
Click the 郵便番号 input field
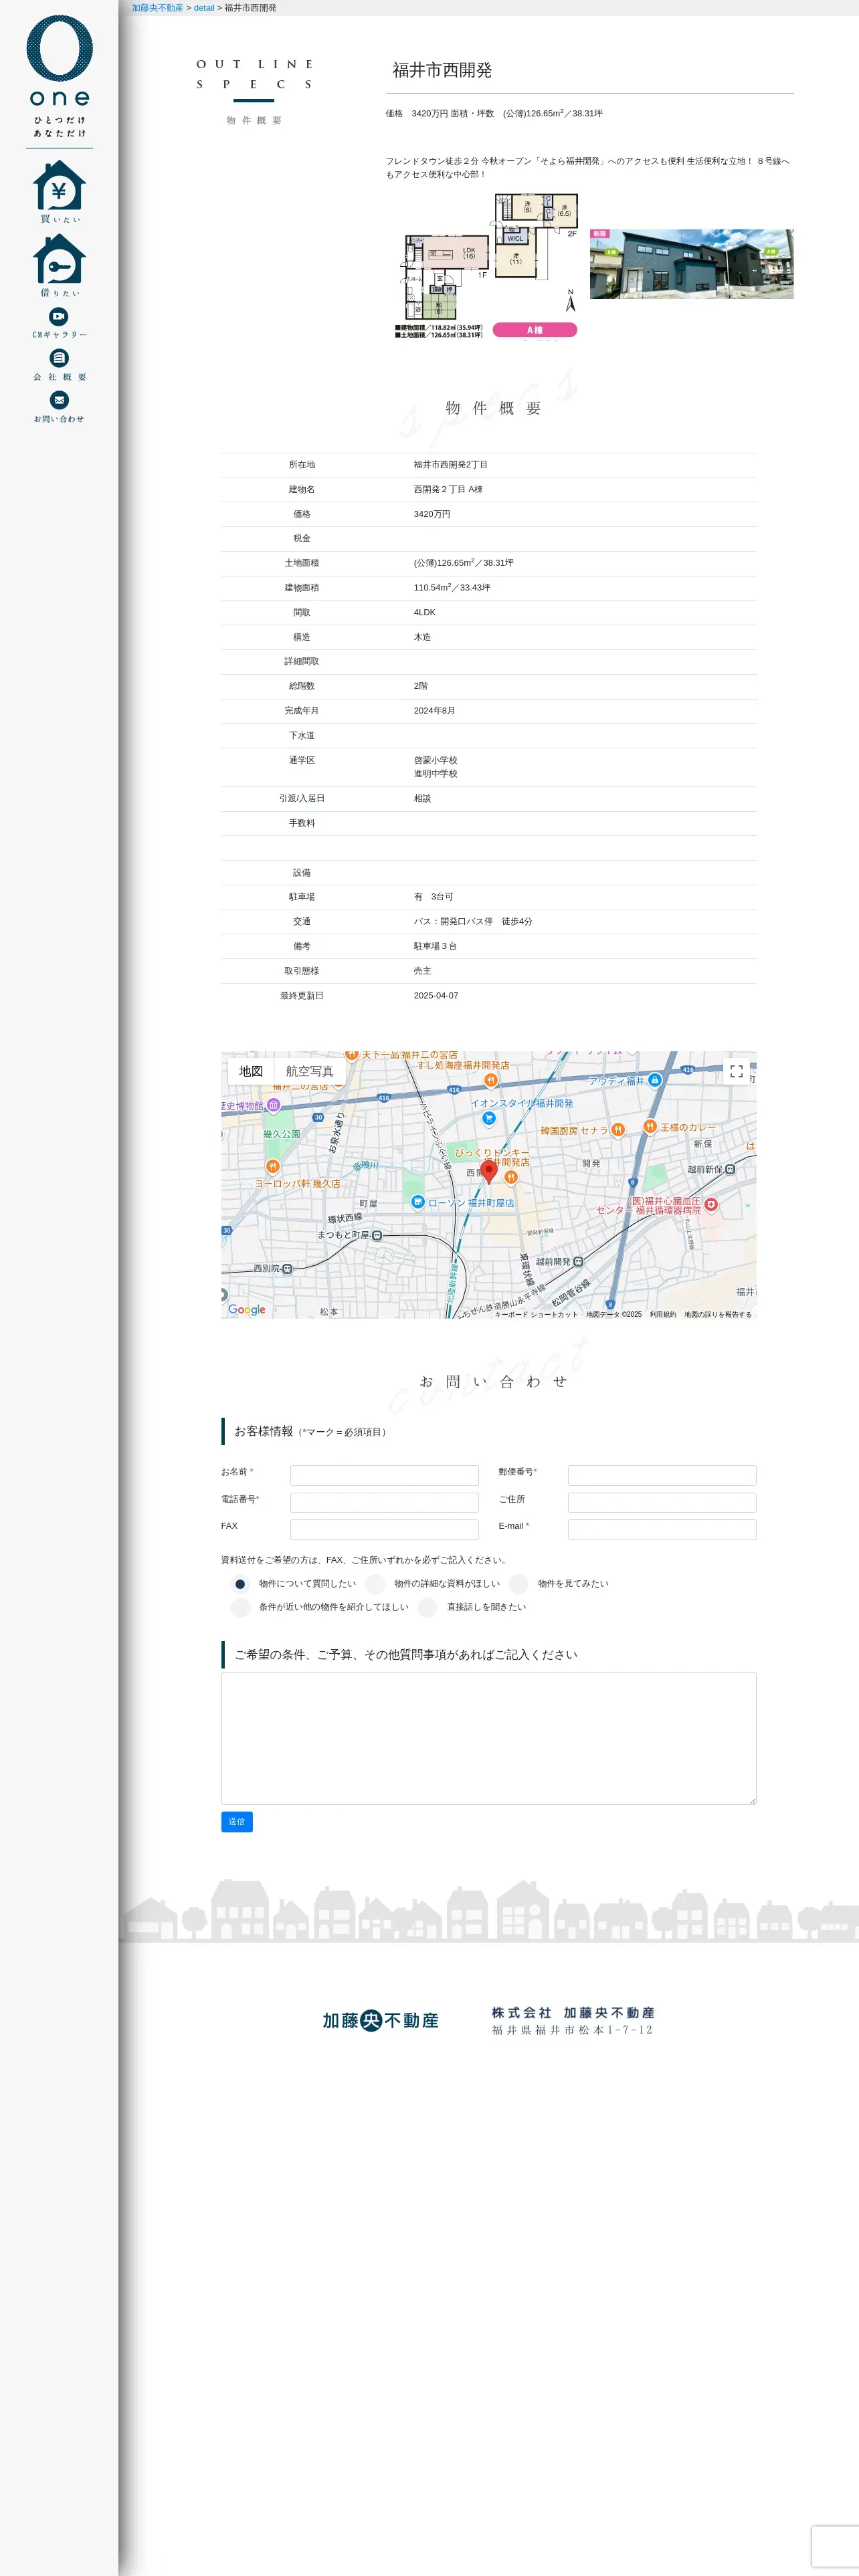click(x=662, y=1475)
